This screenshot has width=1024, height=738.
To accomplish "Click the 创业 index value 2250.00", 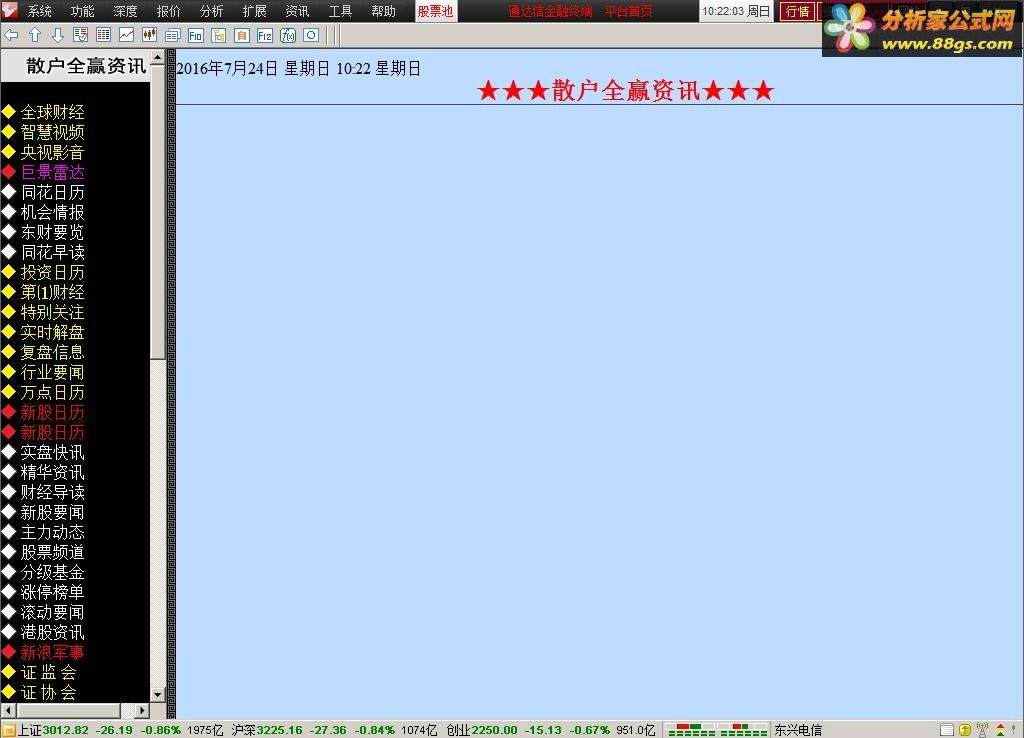I will pos(494,730).
